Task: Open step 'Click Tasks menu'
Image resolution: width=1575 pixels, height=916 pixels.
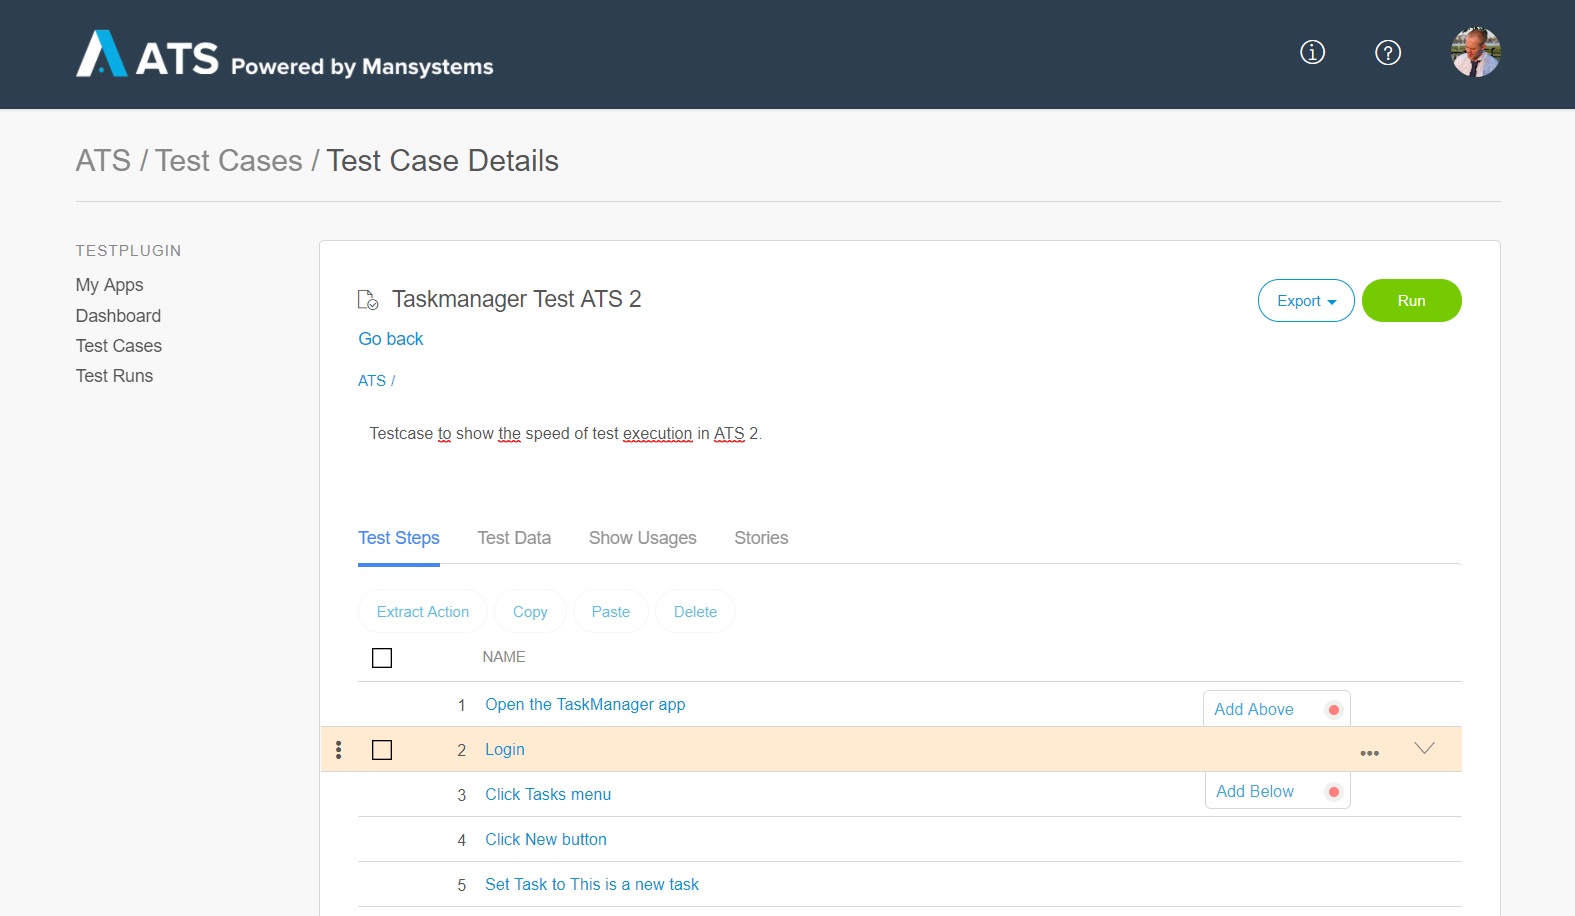Action: pos(548,794)
